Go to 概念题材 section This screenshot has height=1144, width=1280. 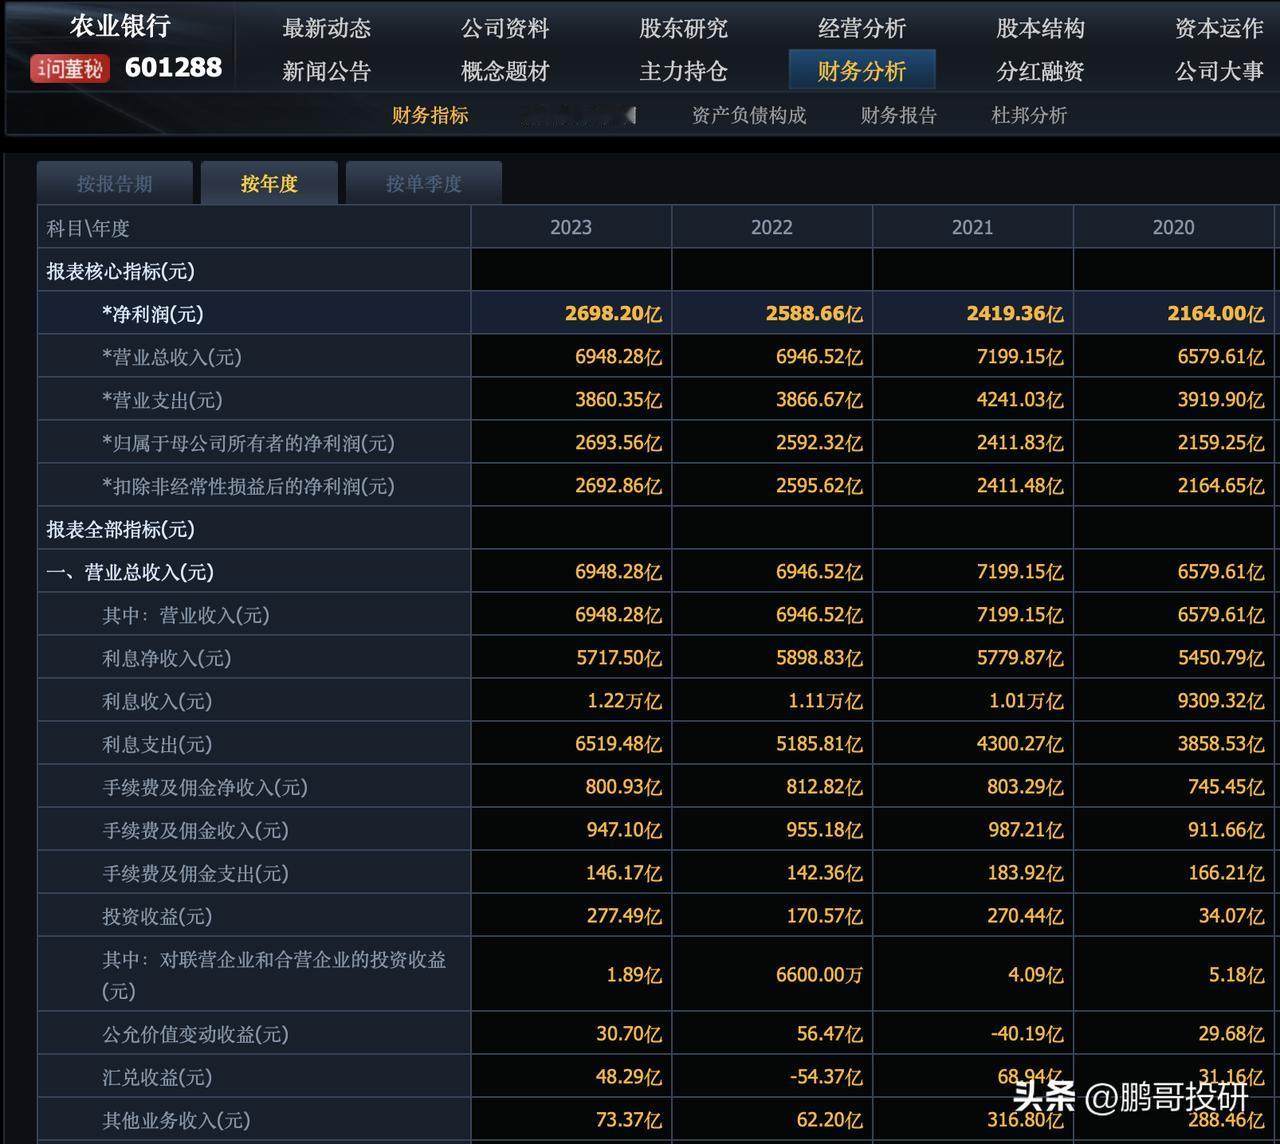[505, 71]
